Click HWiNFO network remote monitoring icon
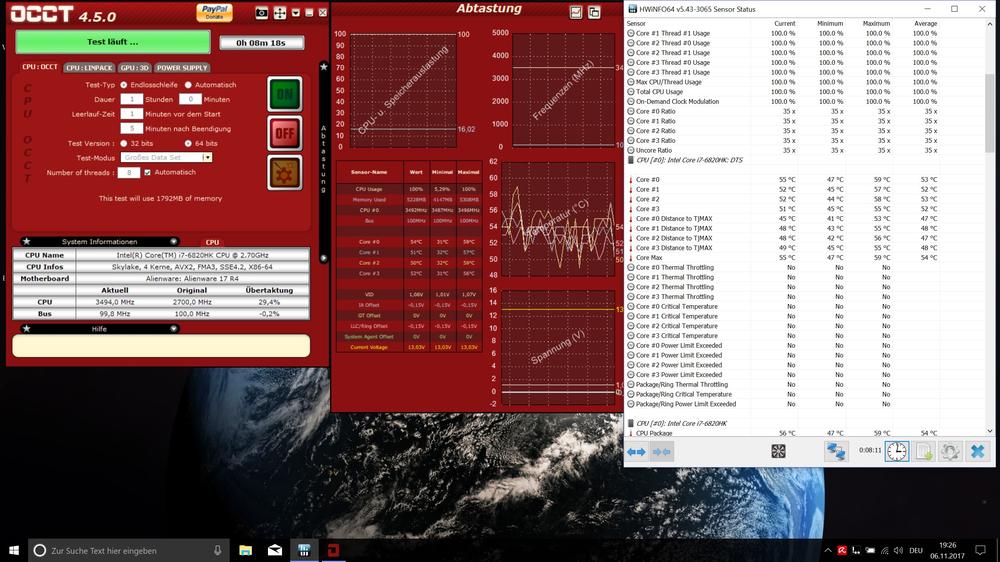The height and width of the screenshot is (562, 1000). click(x=835, y=452)
